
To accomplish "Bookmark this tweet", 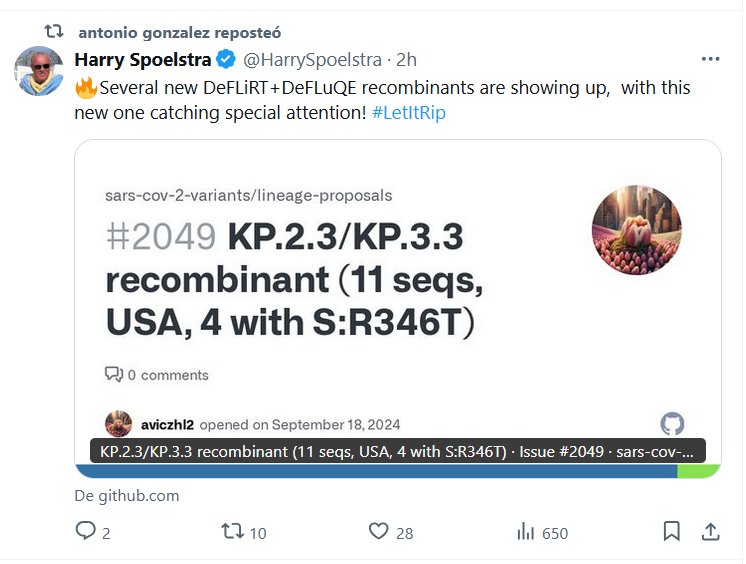I will [x=672, y=531].
